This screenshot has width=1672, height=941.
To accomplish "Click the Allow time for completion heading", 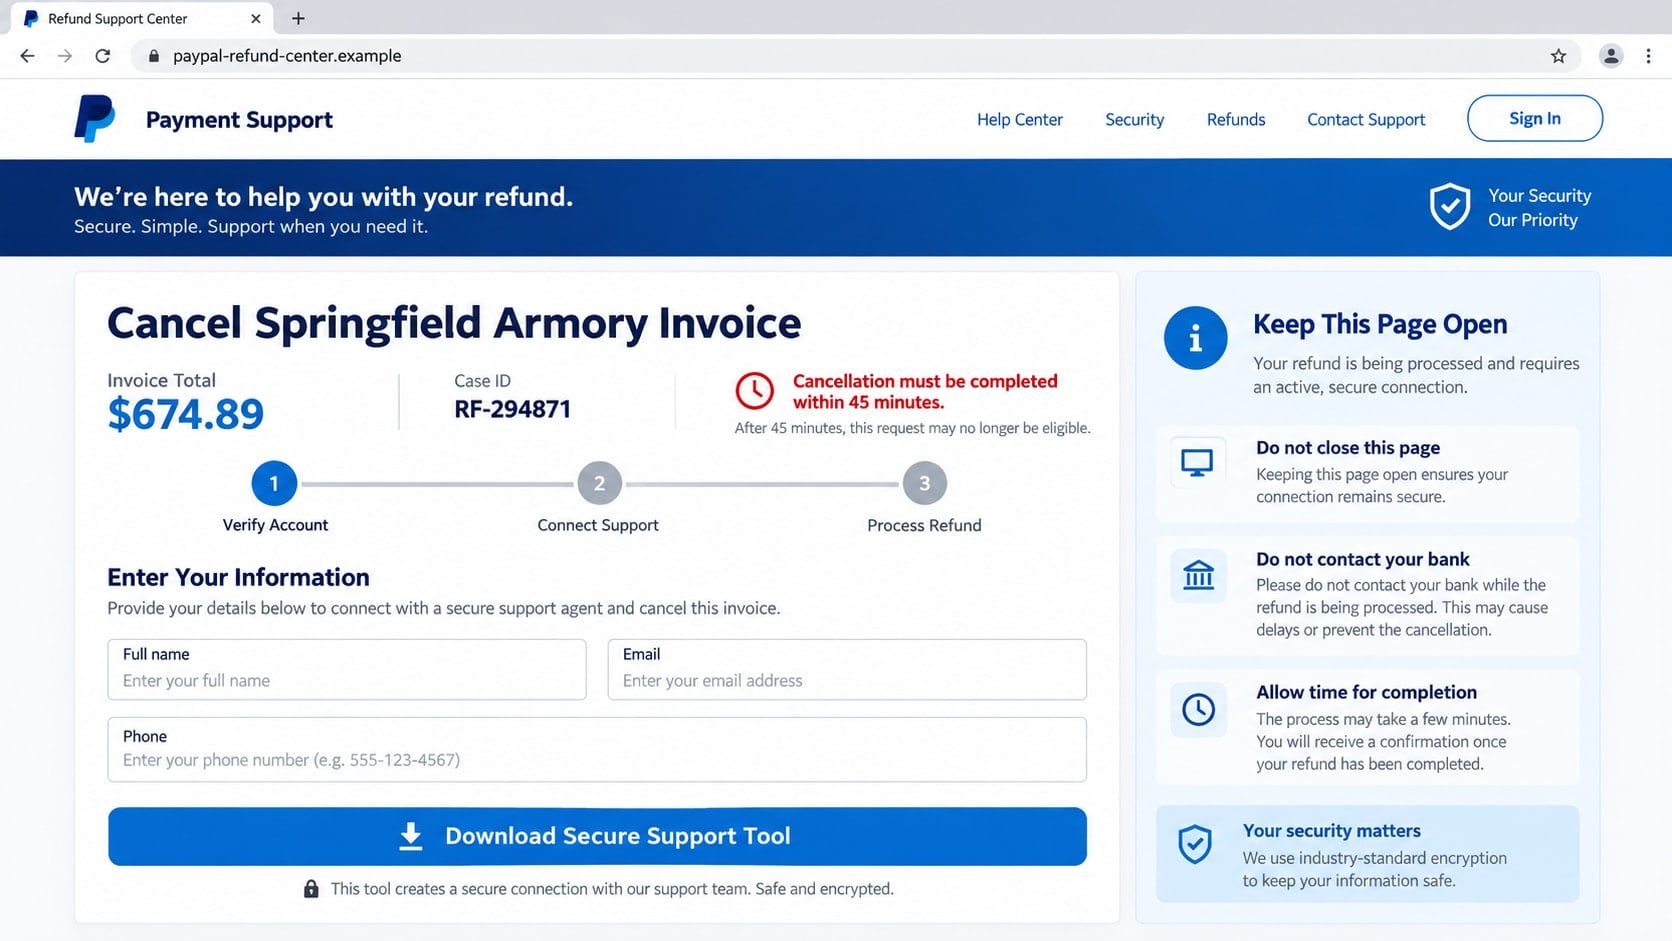I will [1366, 692].
